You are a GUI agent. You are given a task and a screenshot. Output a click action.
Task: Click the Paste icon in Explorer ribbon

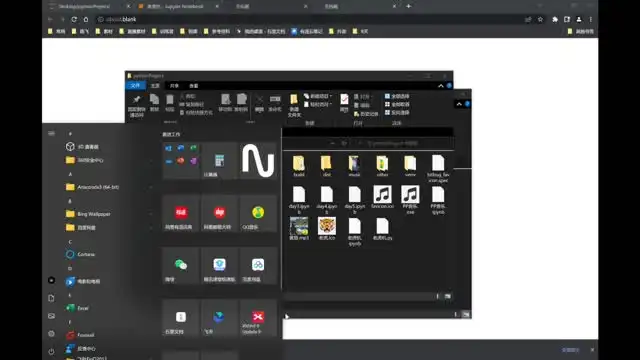point(170,102)
